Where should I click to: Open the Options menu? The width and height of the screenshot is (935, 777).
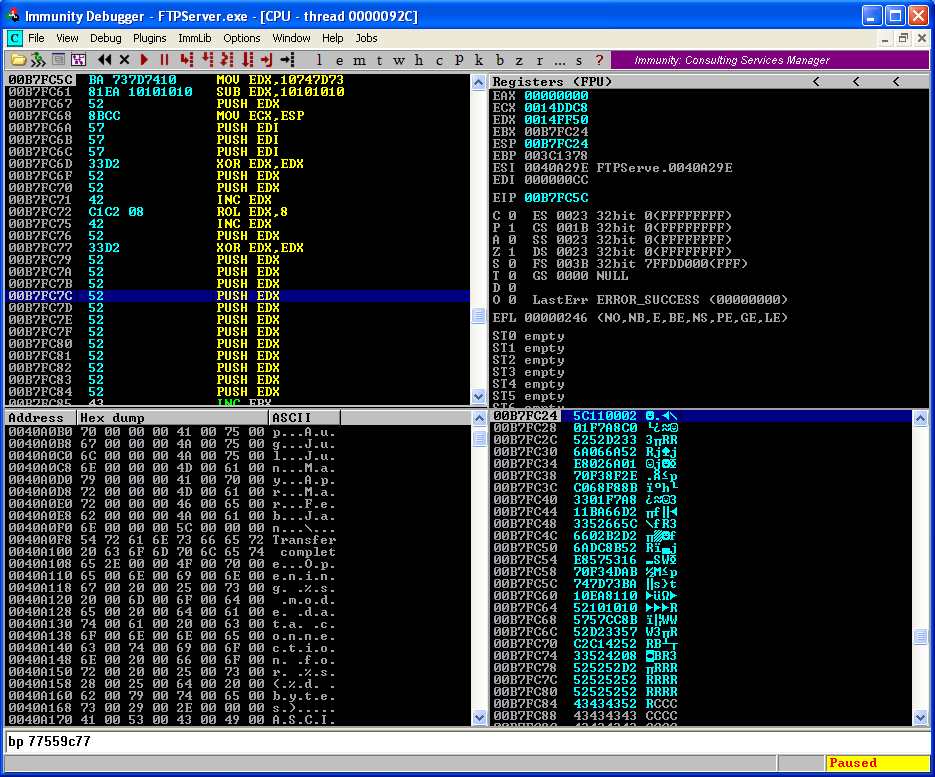242,38
